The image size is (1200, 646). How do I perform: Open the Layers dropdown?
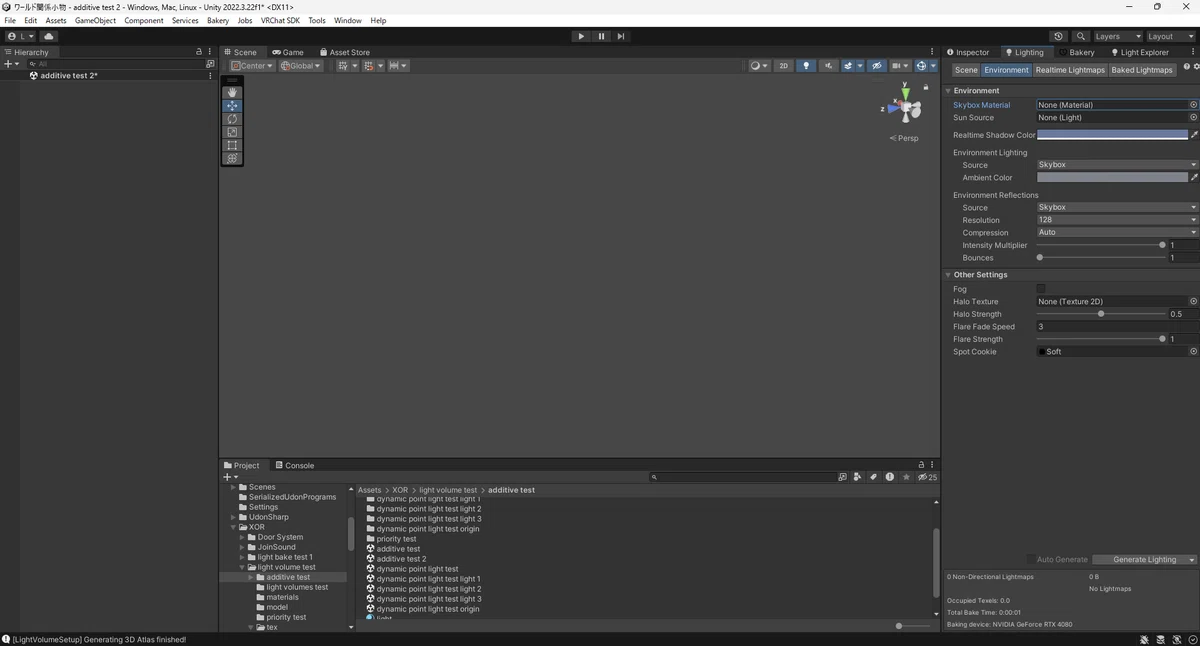(1118, 36)
